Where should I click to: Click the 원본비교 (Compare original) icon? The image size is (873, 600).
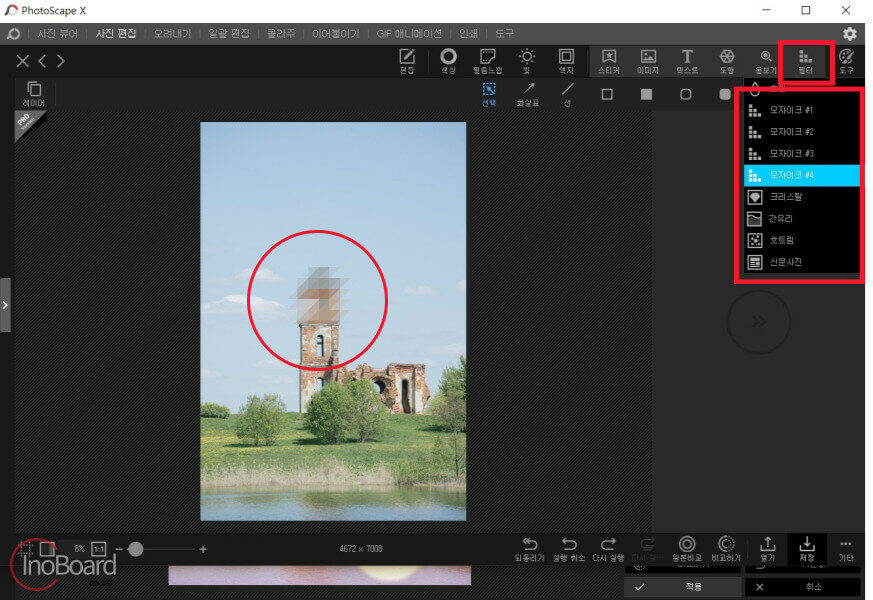click(x=687, y=549)
